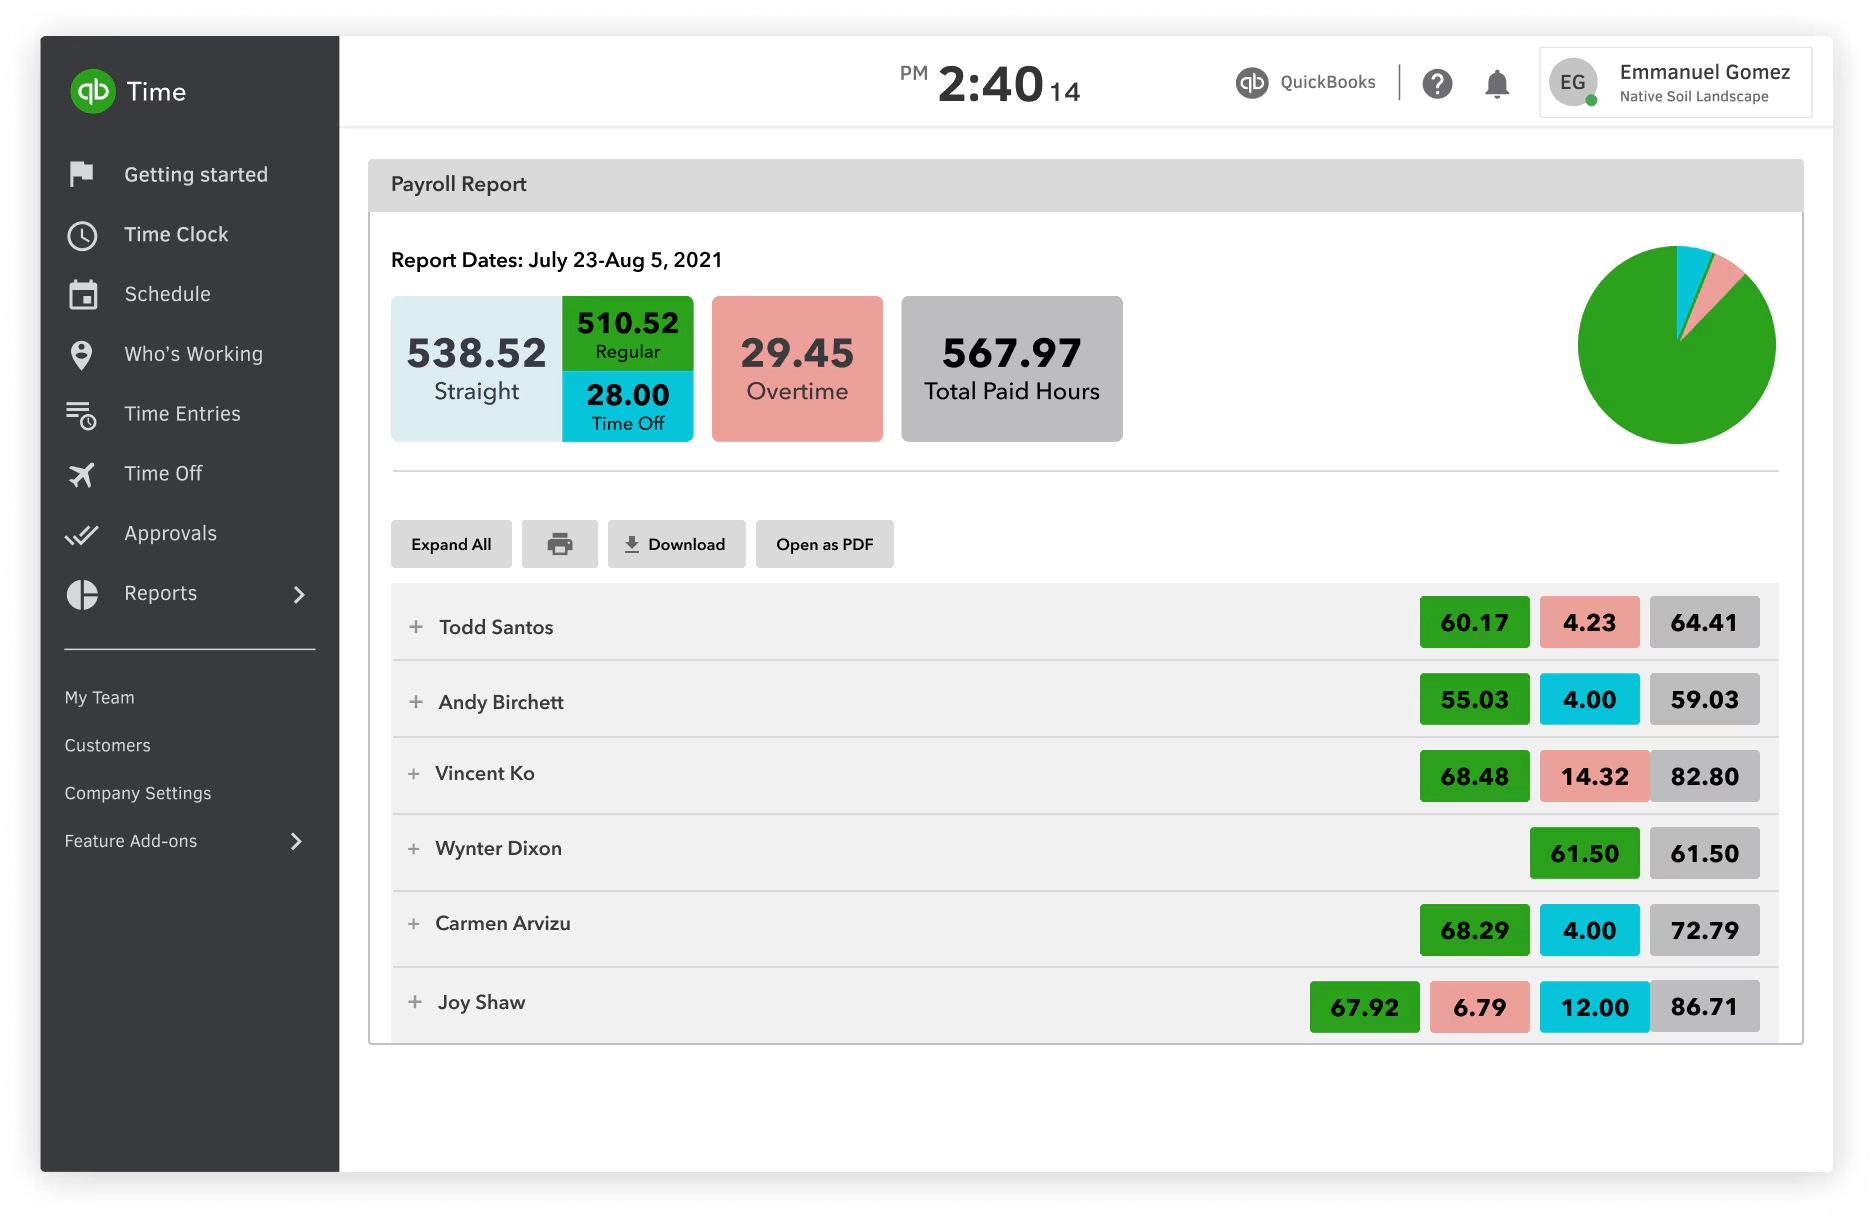Print the payroll report using the printer icon
Image resolution: width=1873 pixels, height=1216 pixels.
click(x=559, y=543)
